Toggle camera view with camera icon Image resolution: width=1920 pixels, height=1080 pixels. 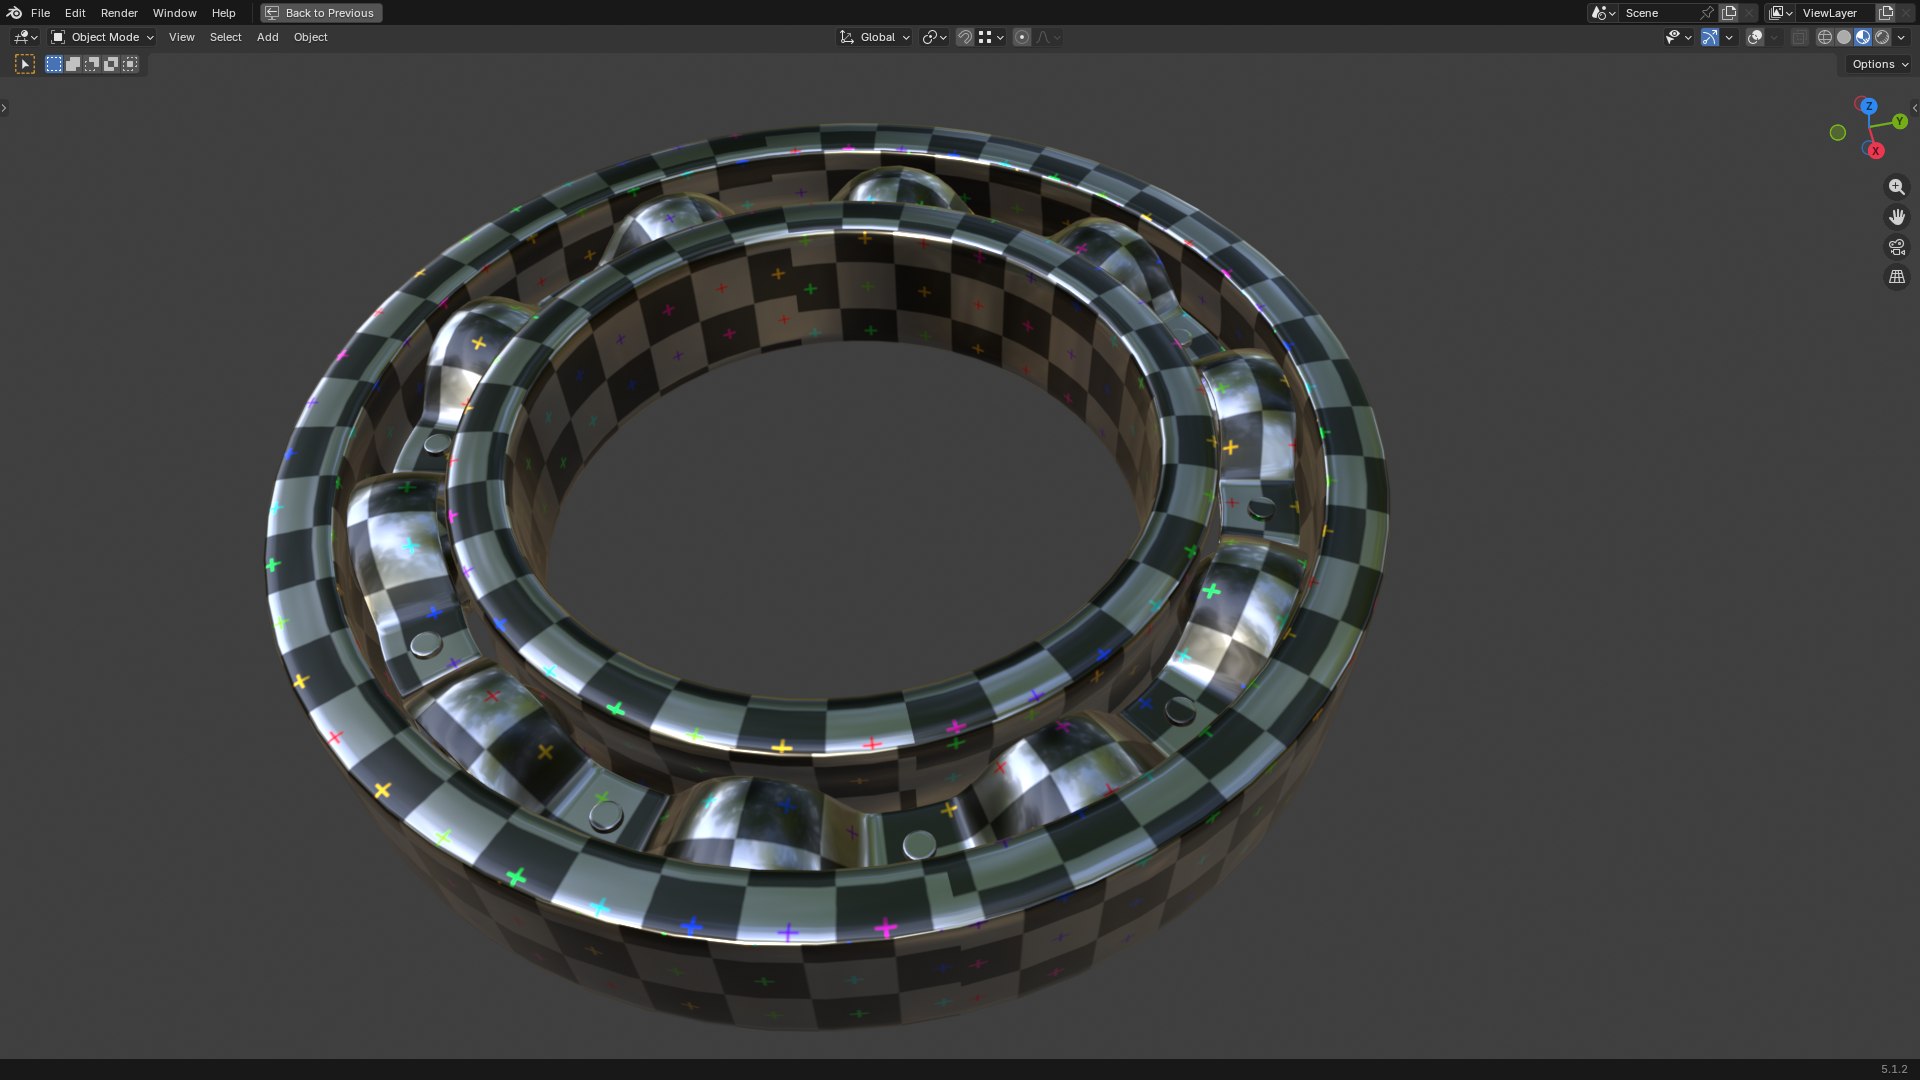coord(1896,247)
